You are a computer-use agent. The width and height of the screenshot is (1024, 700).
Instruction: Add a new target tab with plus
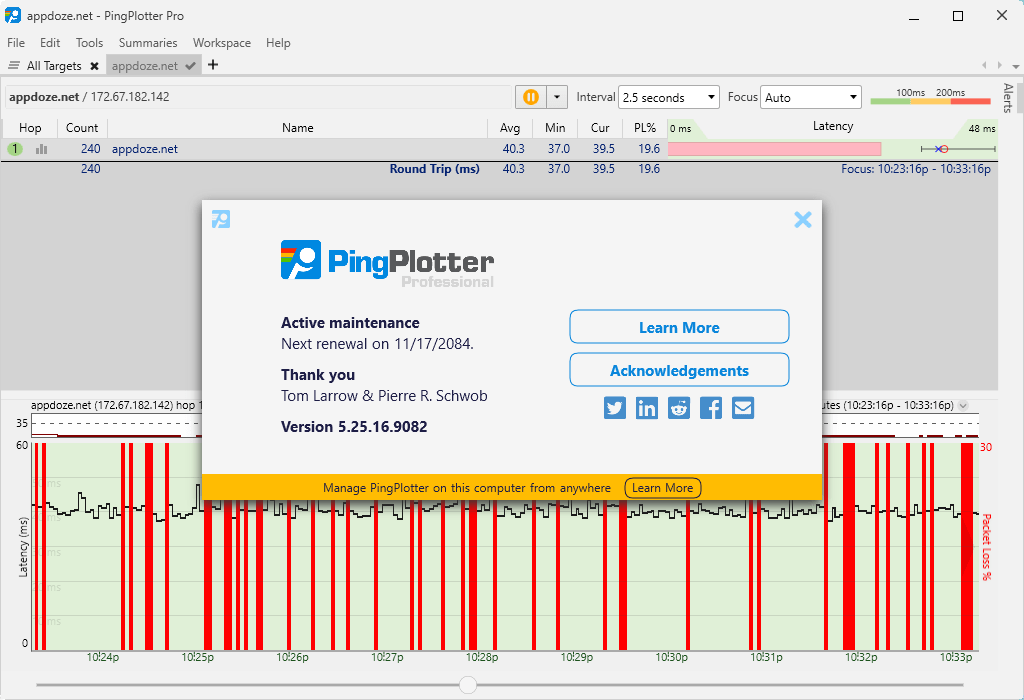(x=213, y=65)
